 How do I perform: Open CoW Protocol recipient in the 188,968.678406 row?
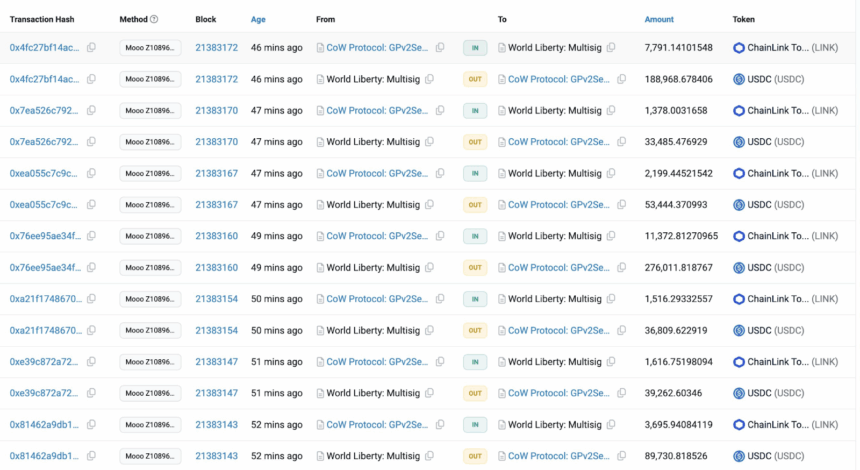(558, 79)
